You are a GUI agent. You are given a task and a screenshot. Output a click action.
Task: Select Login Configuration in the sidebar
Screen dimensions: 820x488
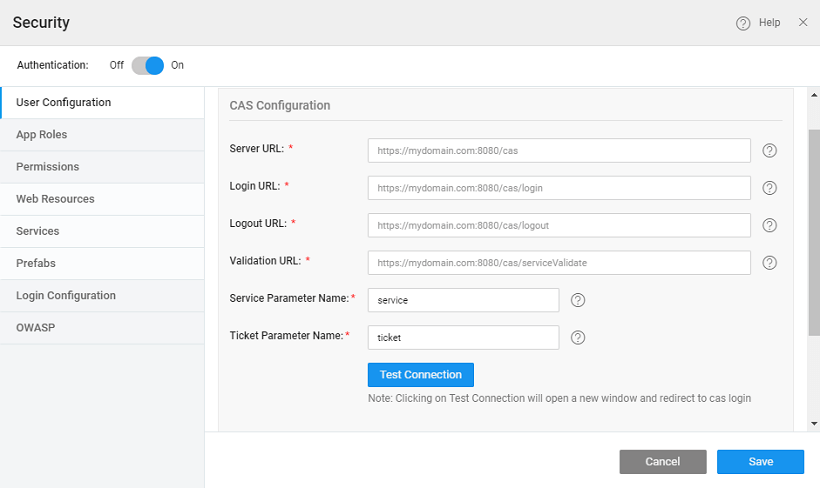click(66, 296)
